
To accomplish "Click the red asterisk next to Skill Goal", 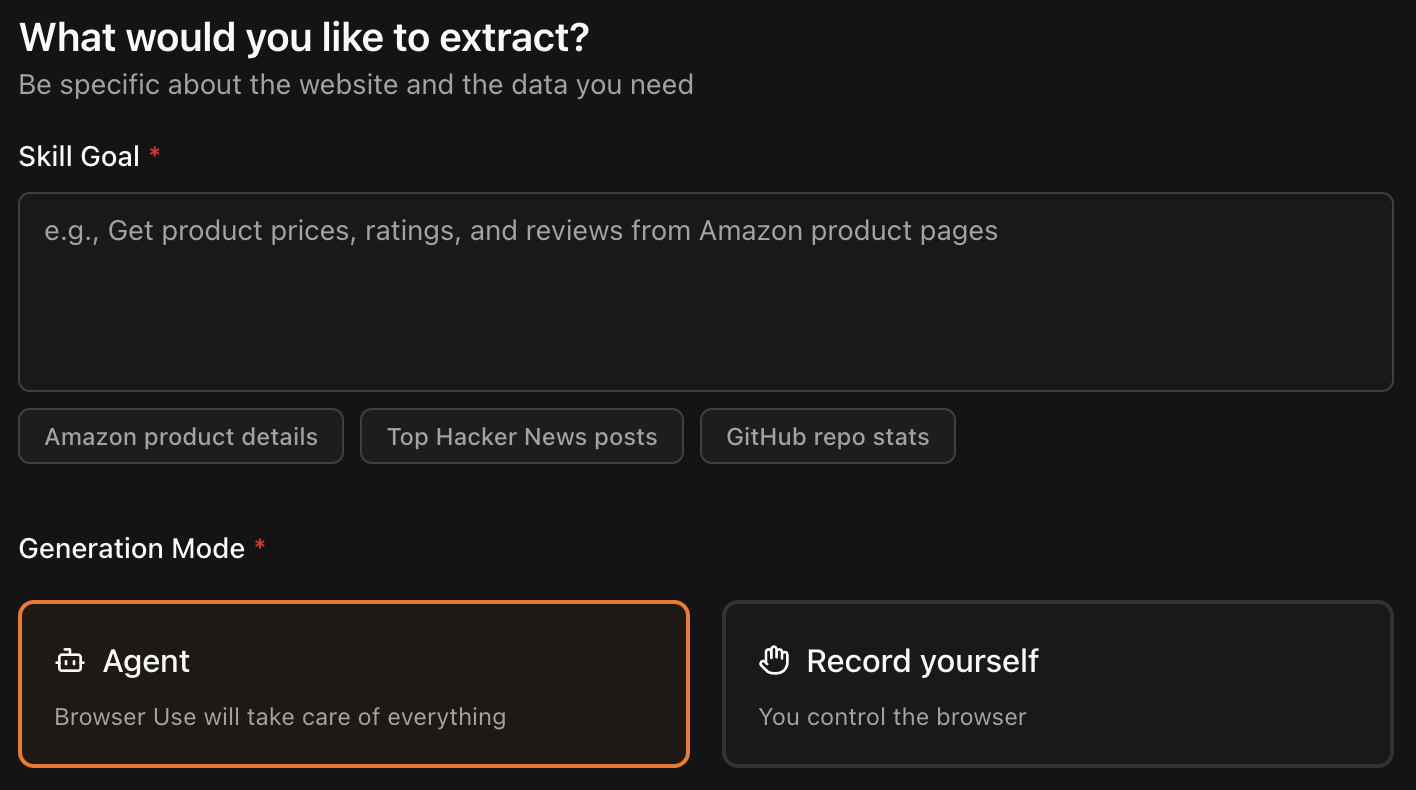I will pyautogui.click(x=154, y=154).
